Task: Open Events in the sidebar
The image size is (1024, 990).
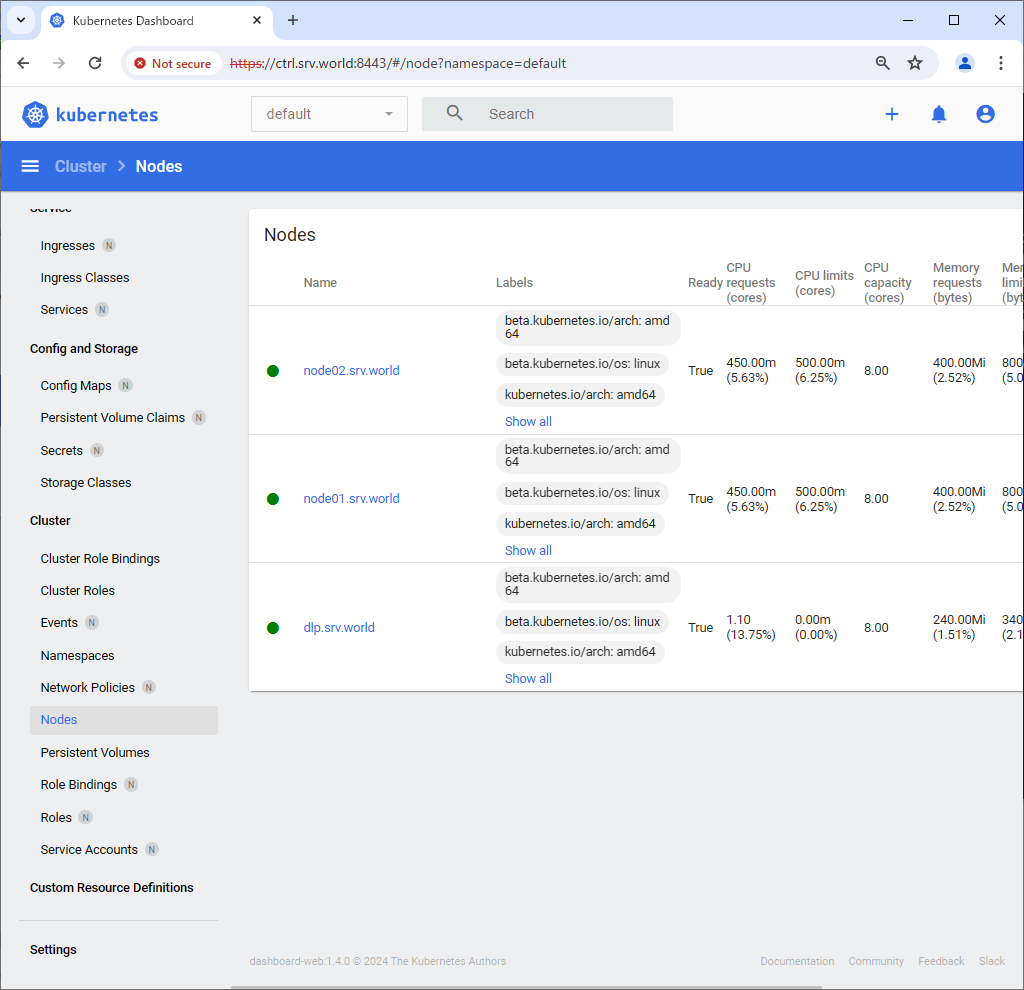Action: click(59, 622)
